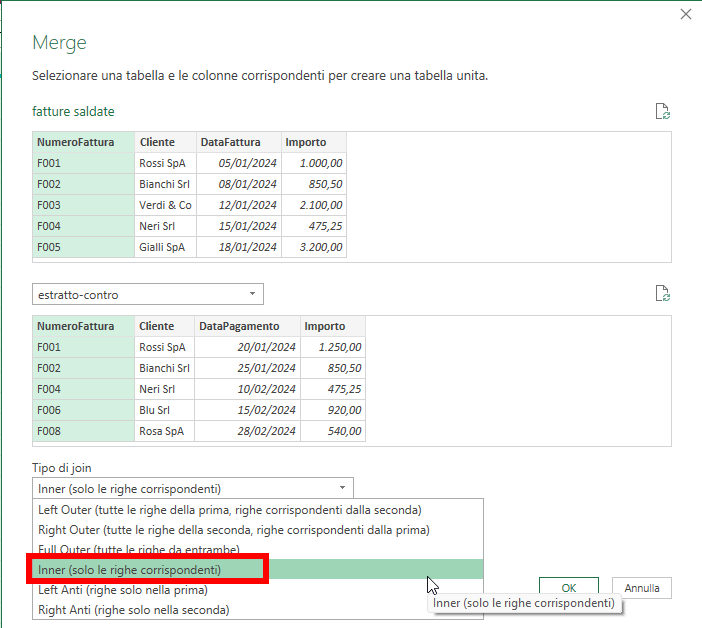702x628 pixels.
Task: Select Left Outer join from the list
Action: coord(229,510)
